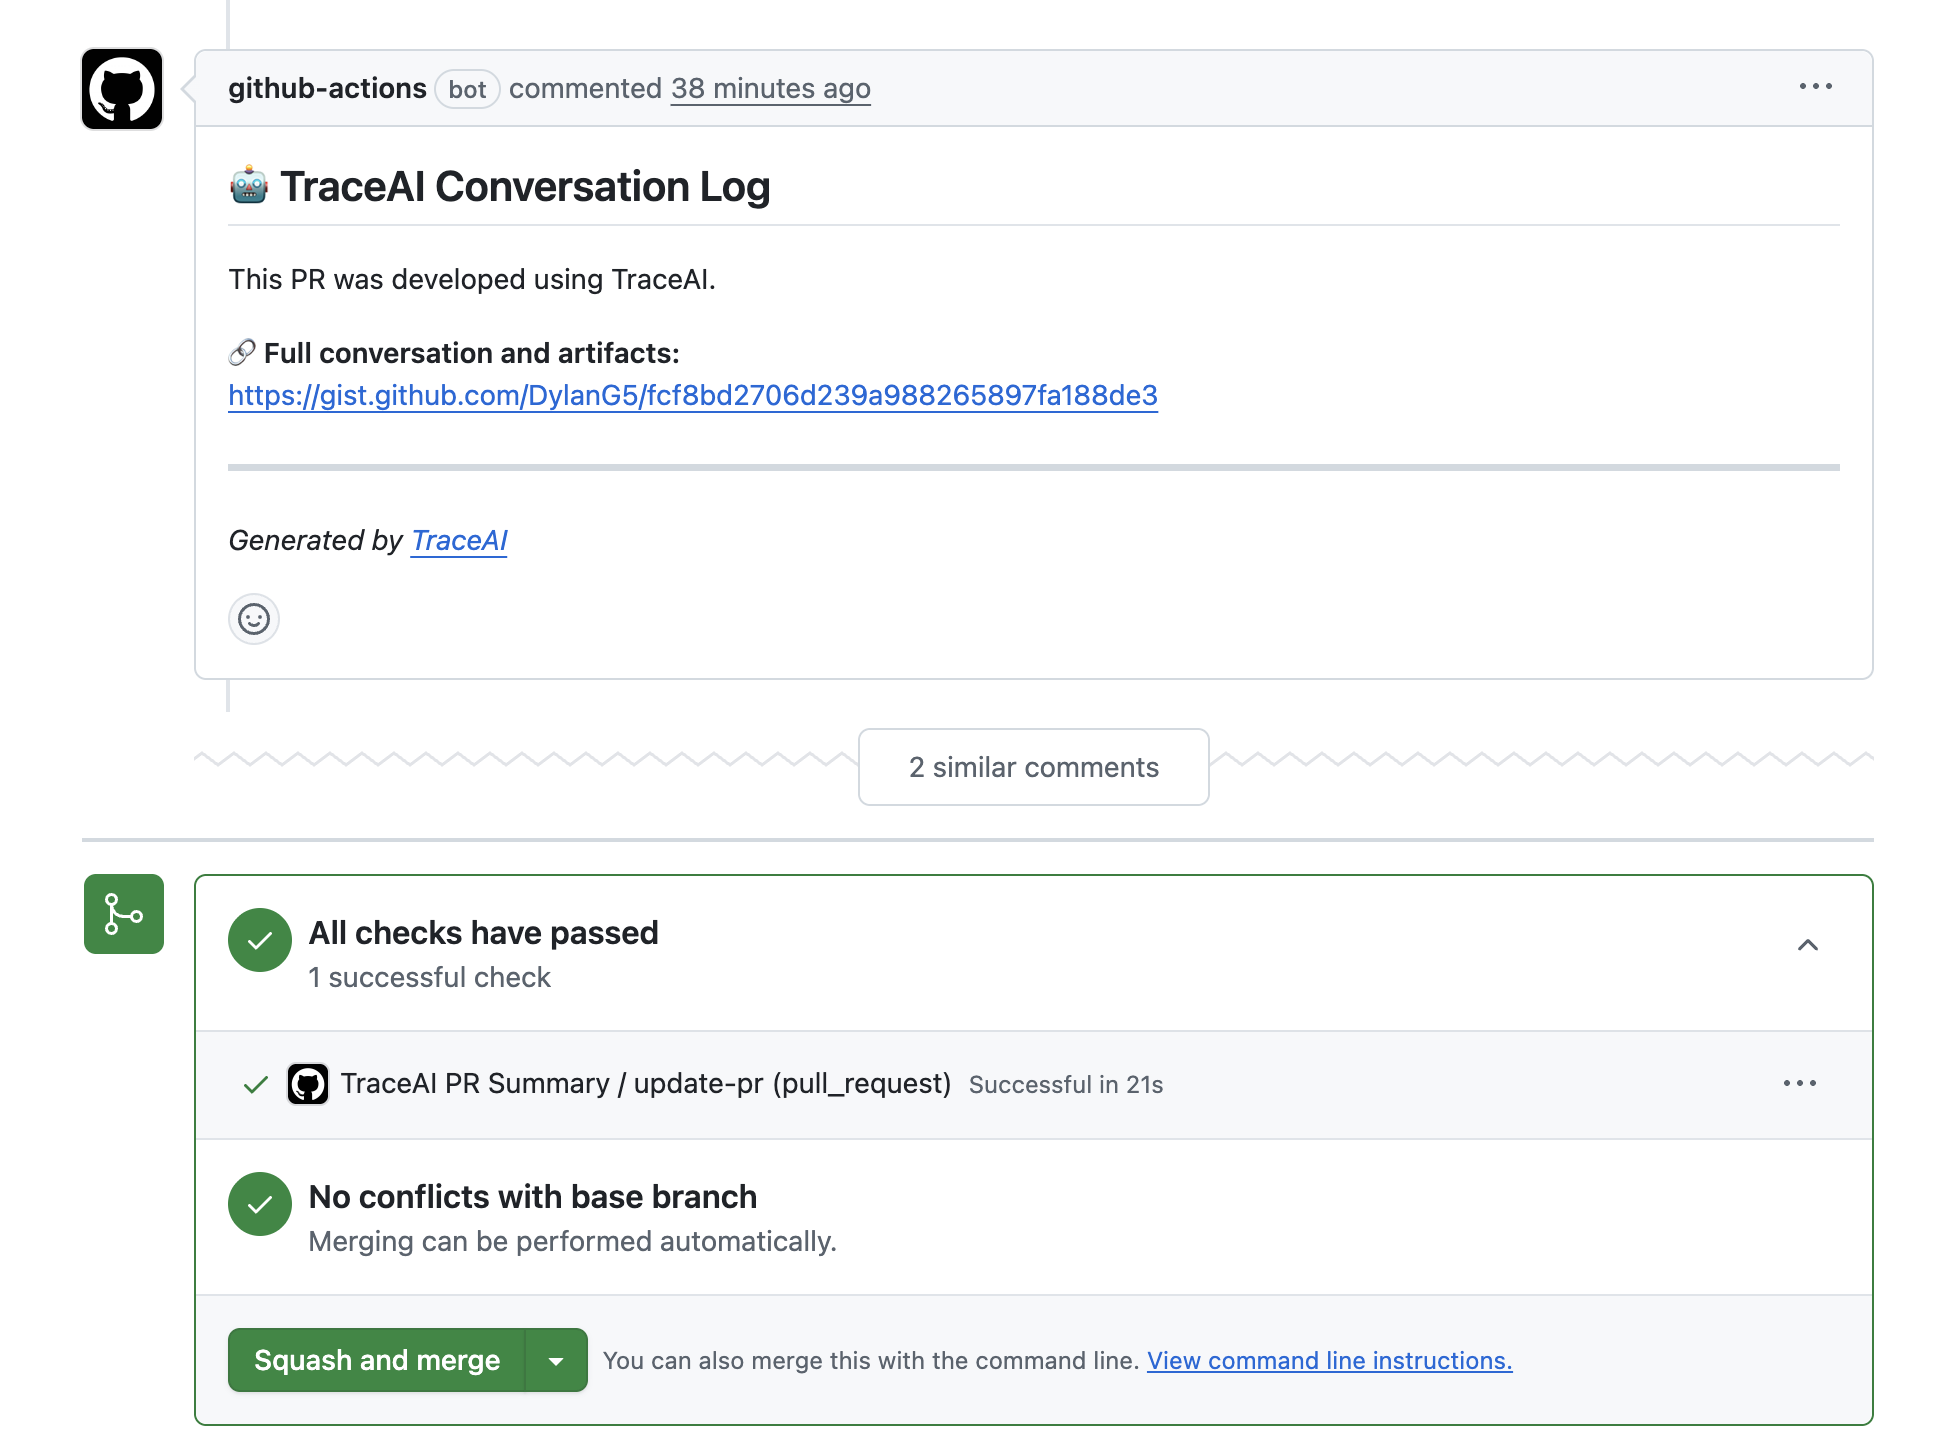Click the No conflicts green check icon
The height and width of the screenshot is (1448, 1942).
pos(260,1204)
